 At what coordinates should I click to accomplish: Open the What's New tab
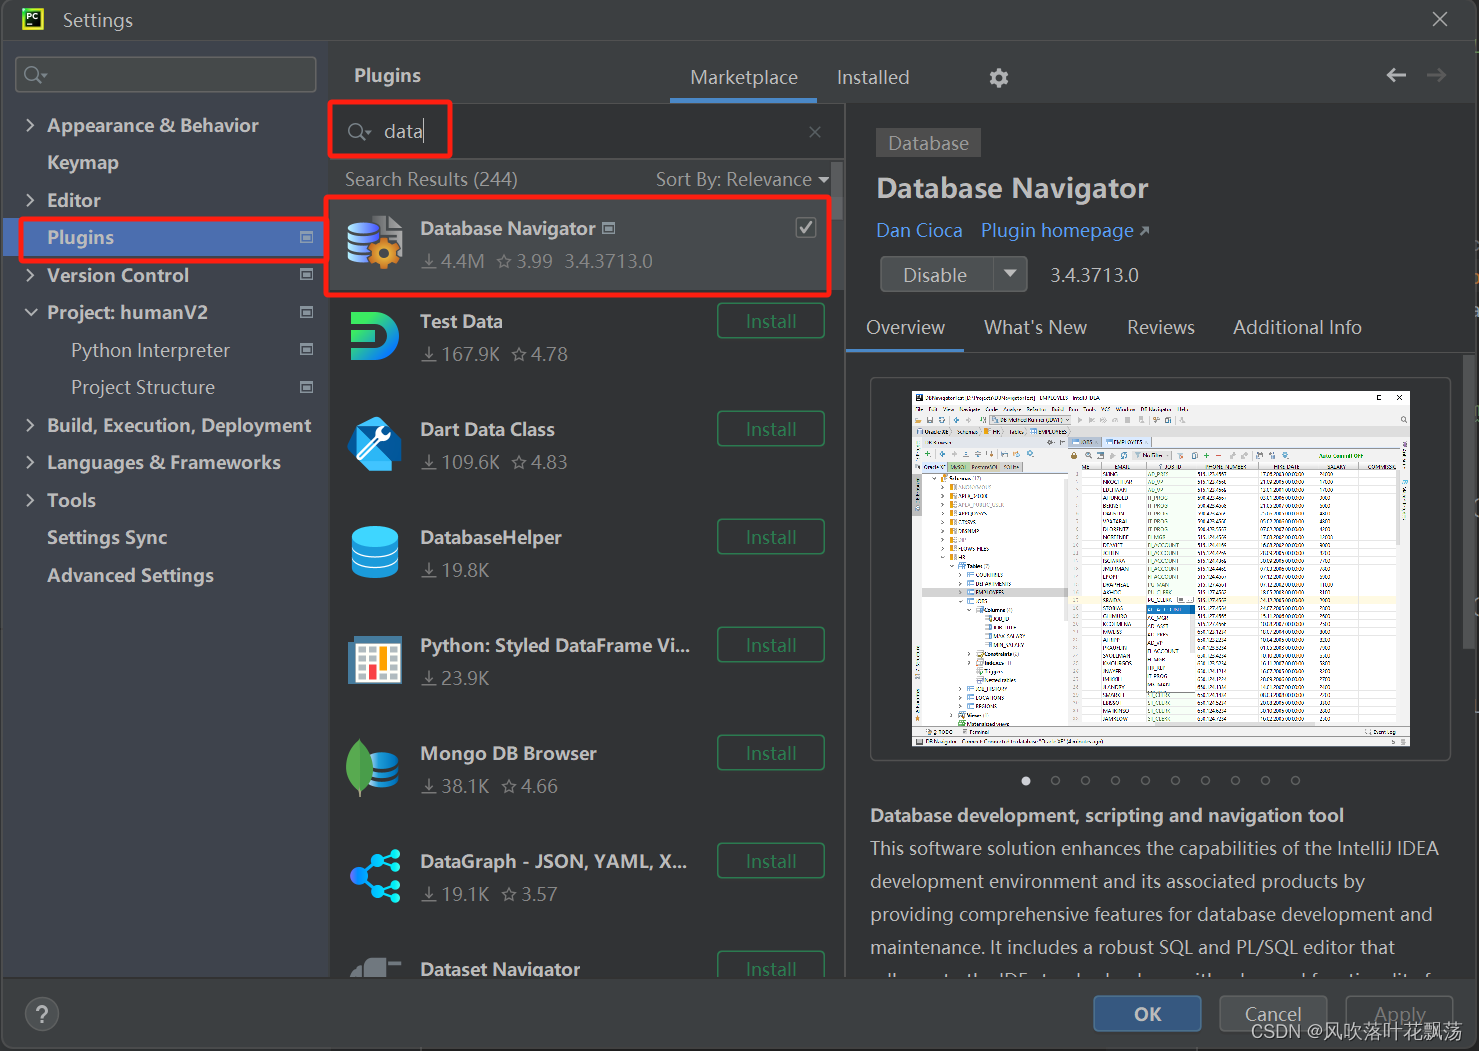click(1034, 327)
